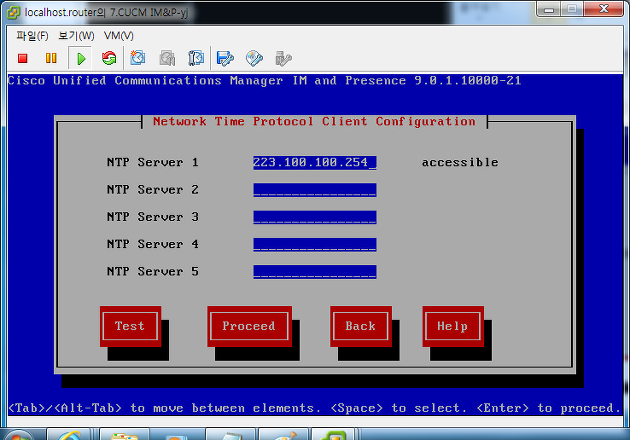The height and width of the screenshot is (440, 630).
Task: Click the Tab/Alt-Tab navigation hint line
Action: tap(315, 408)
